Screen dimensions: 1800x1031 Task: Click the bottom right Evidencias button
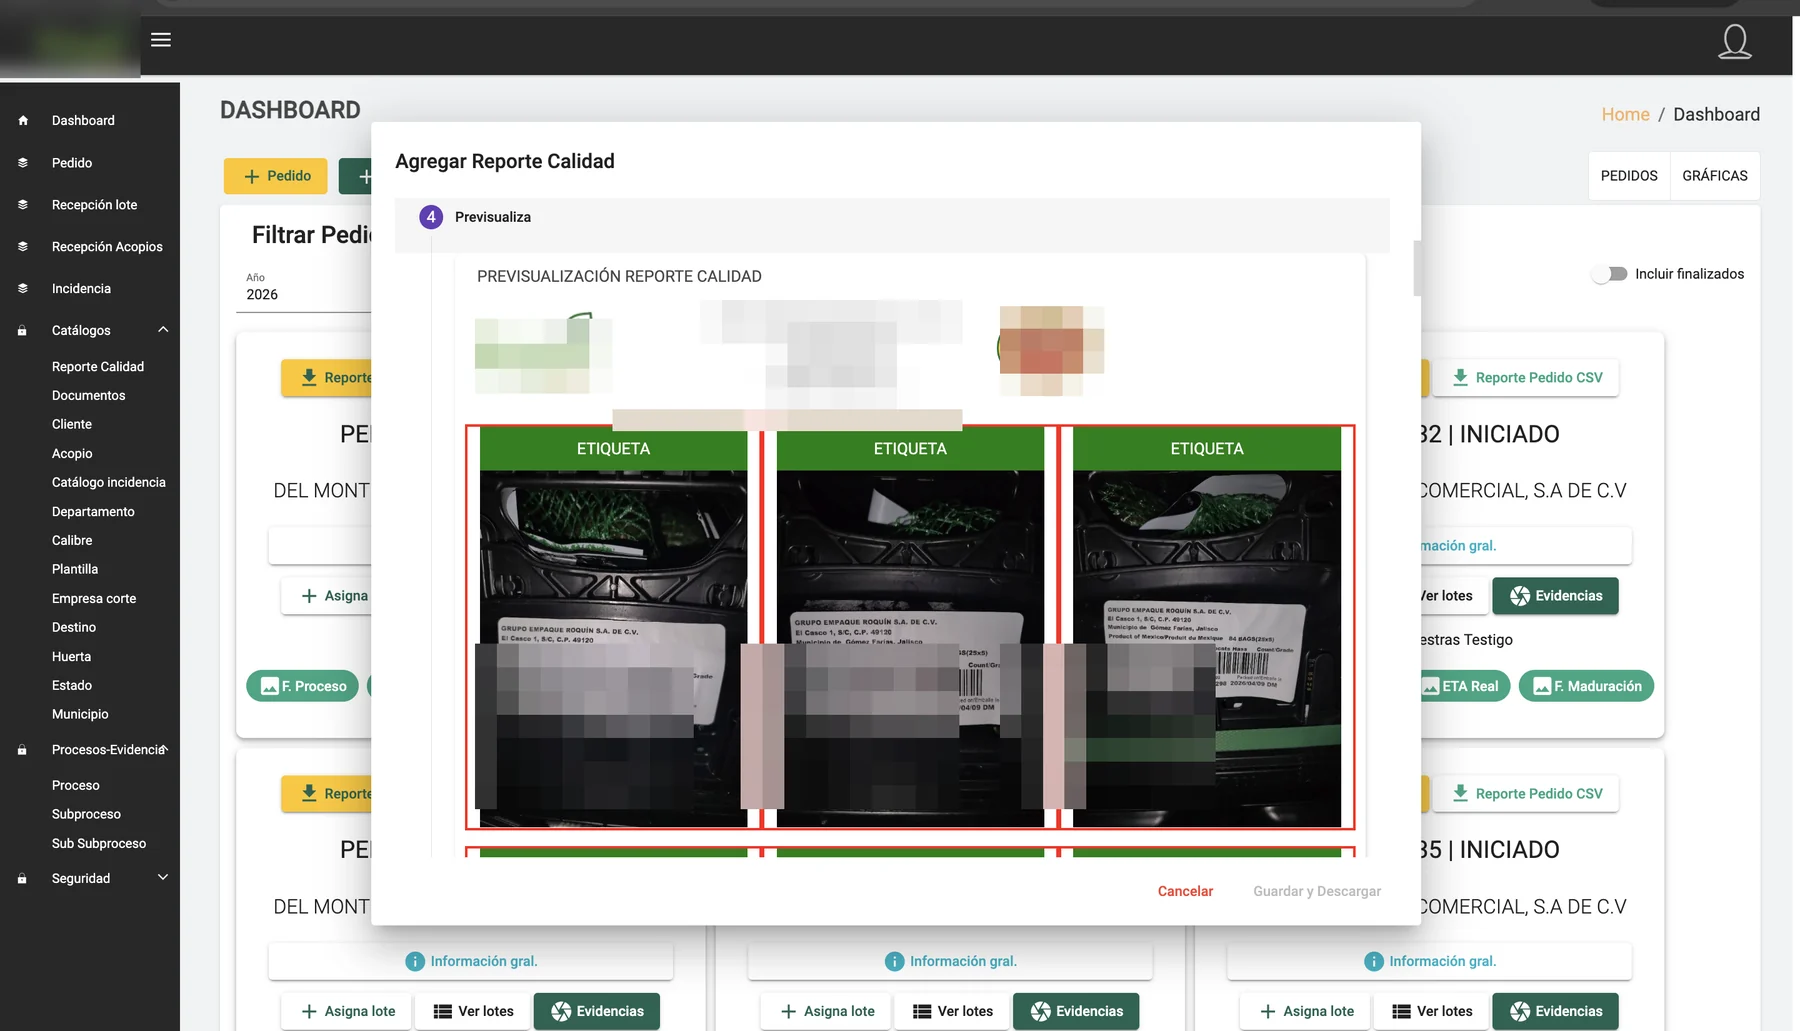point(1555,1011)
